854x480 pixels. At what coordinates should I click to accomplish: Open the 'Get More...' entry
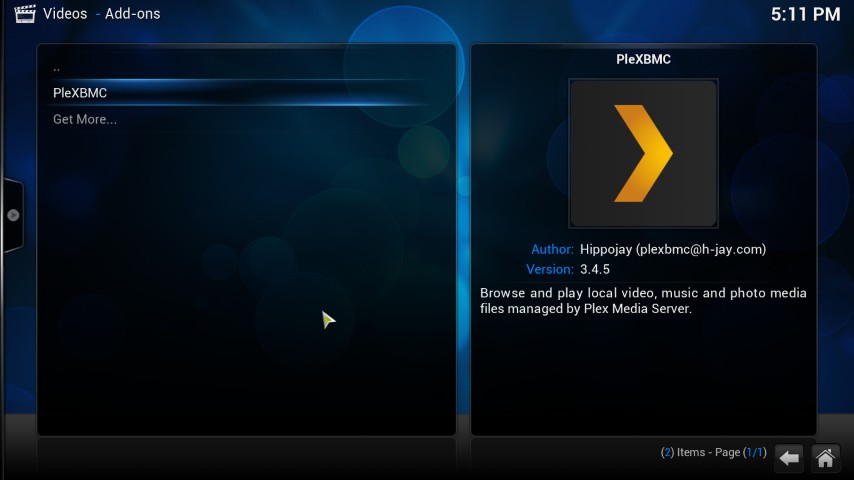click(x=85, y=119)
